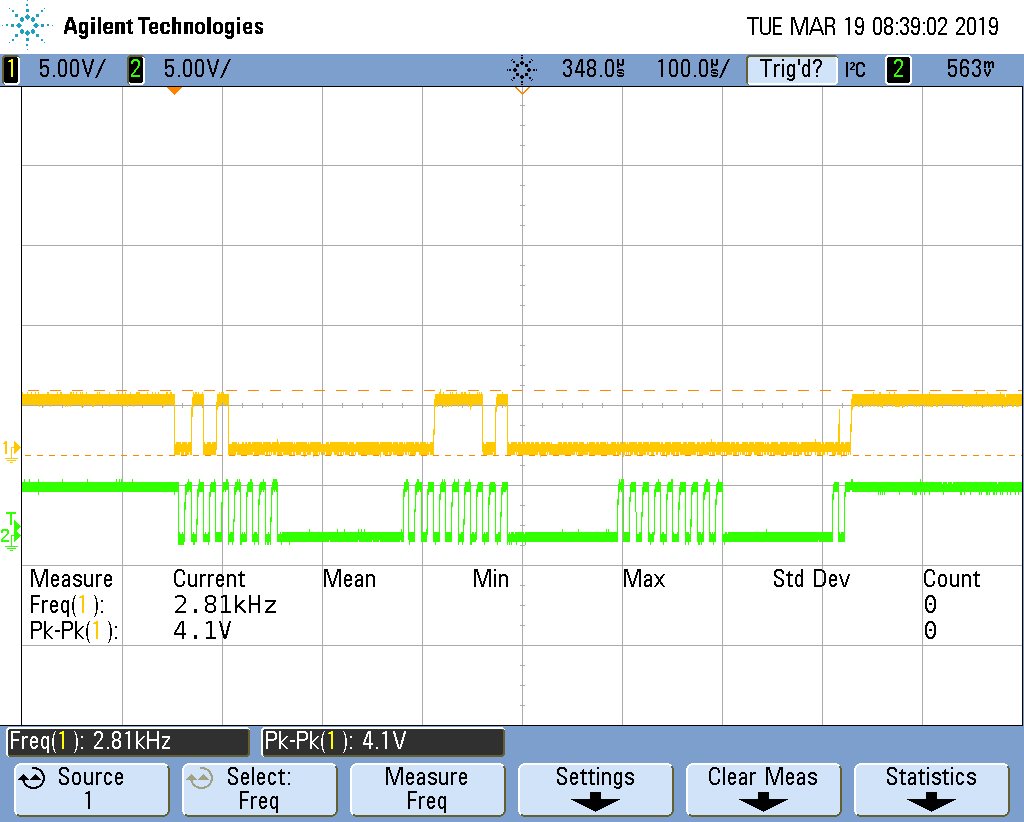Click the Pk-Pk(1) measurement row label

pyautogui.click(x=74, y=631)
